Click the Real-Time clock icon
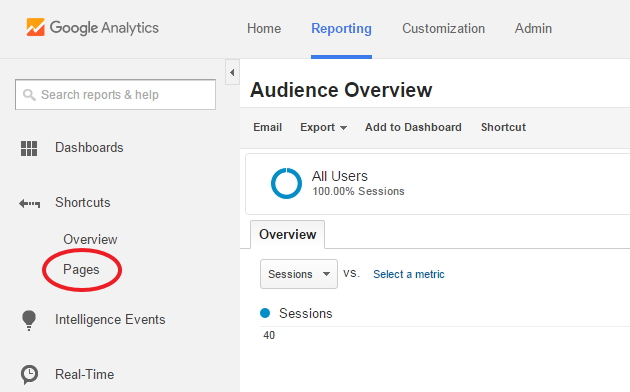The height and width of the screenshot is (392, 630). [x=29, y=374]
